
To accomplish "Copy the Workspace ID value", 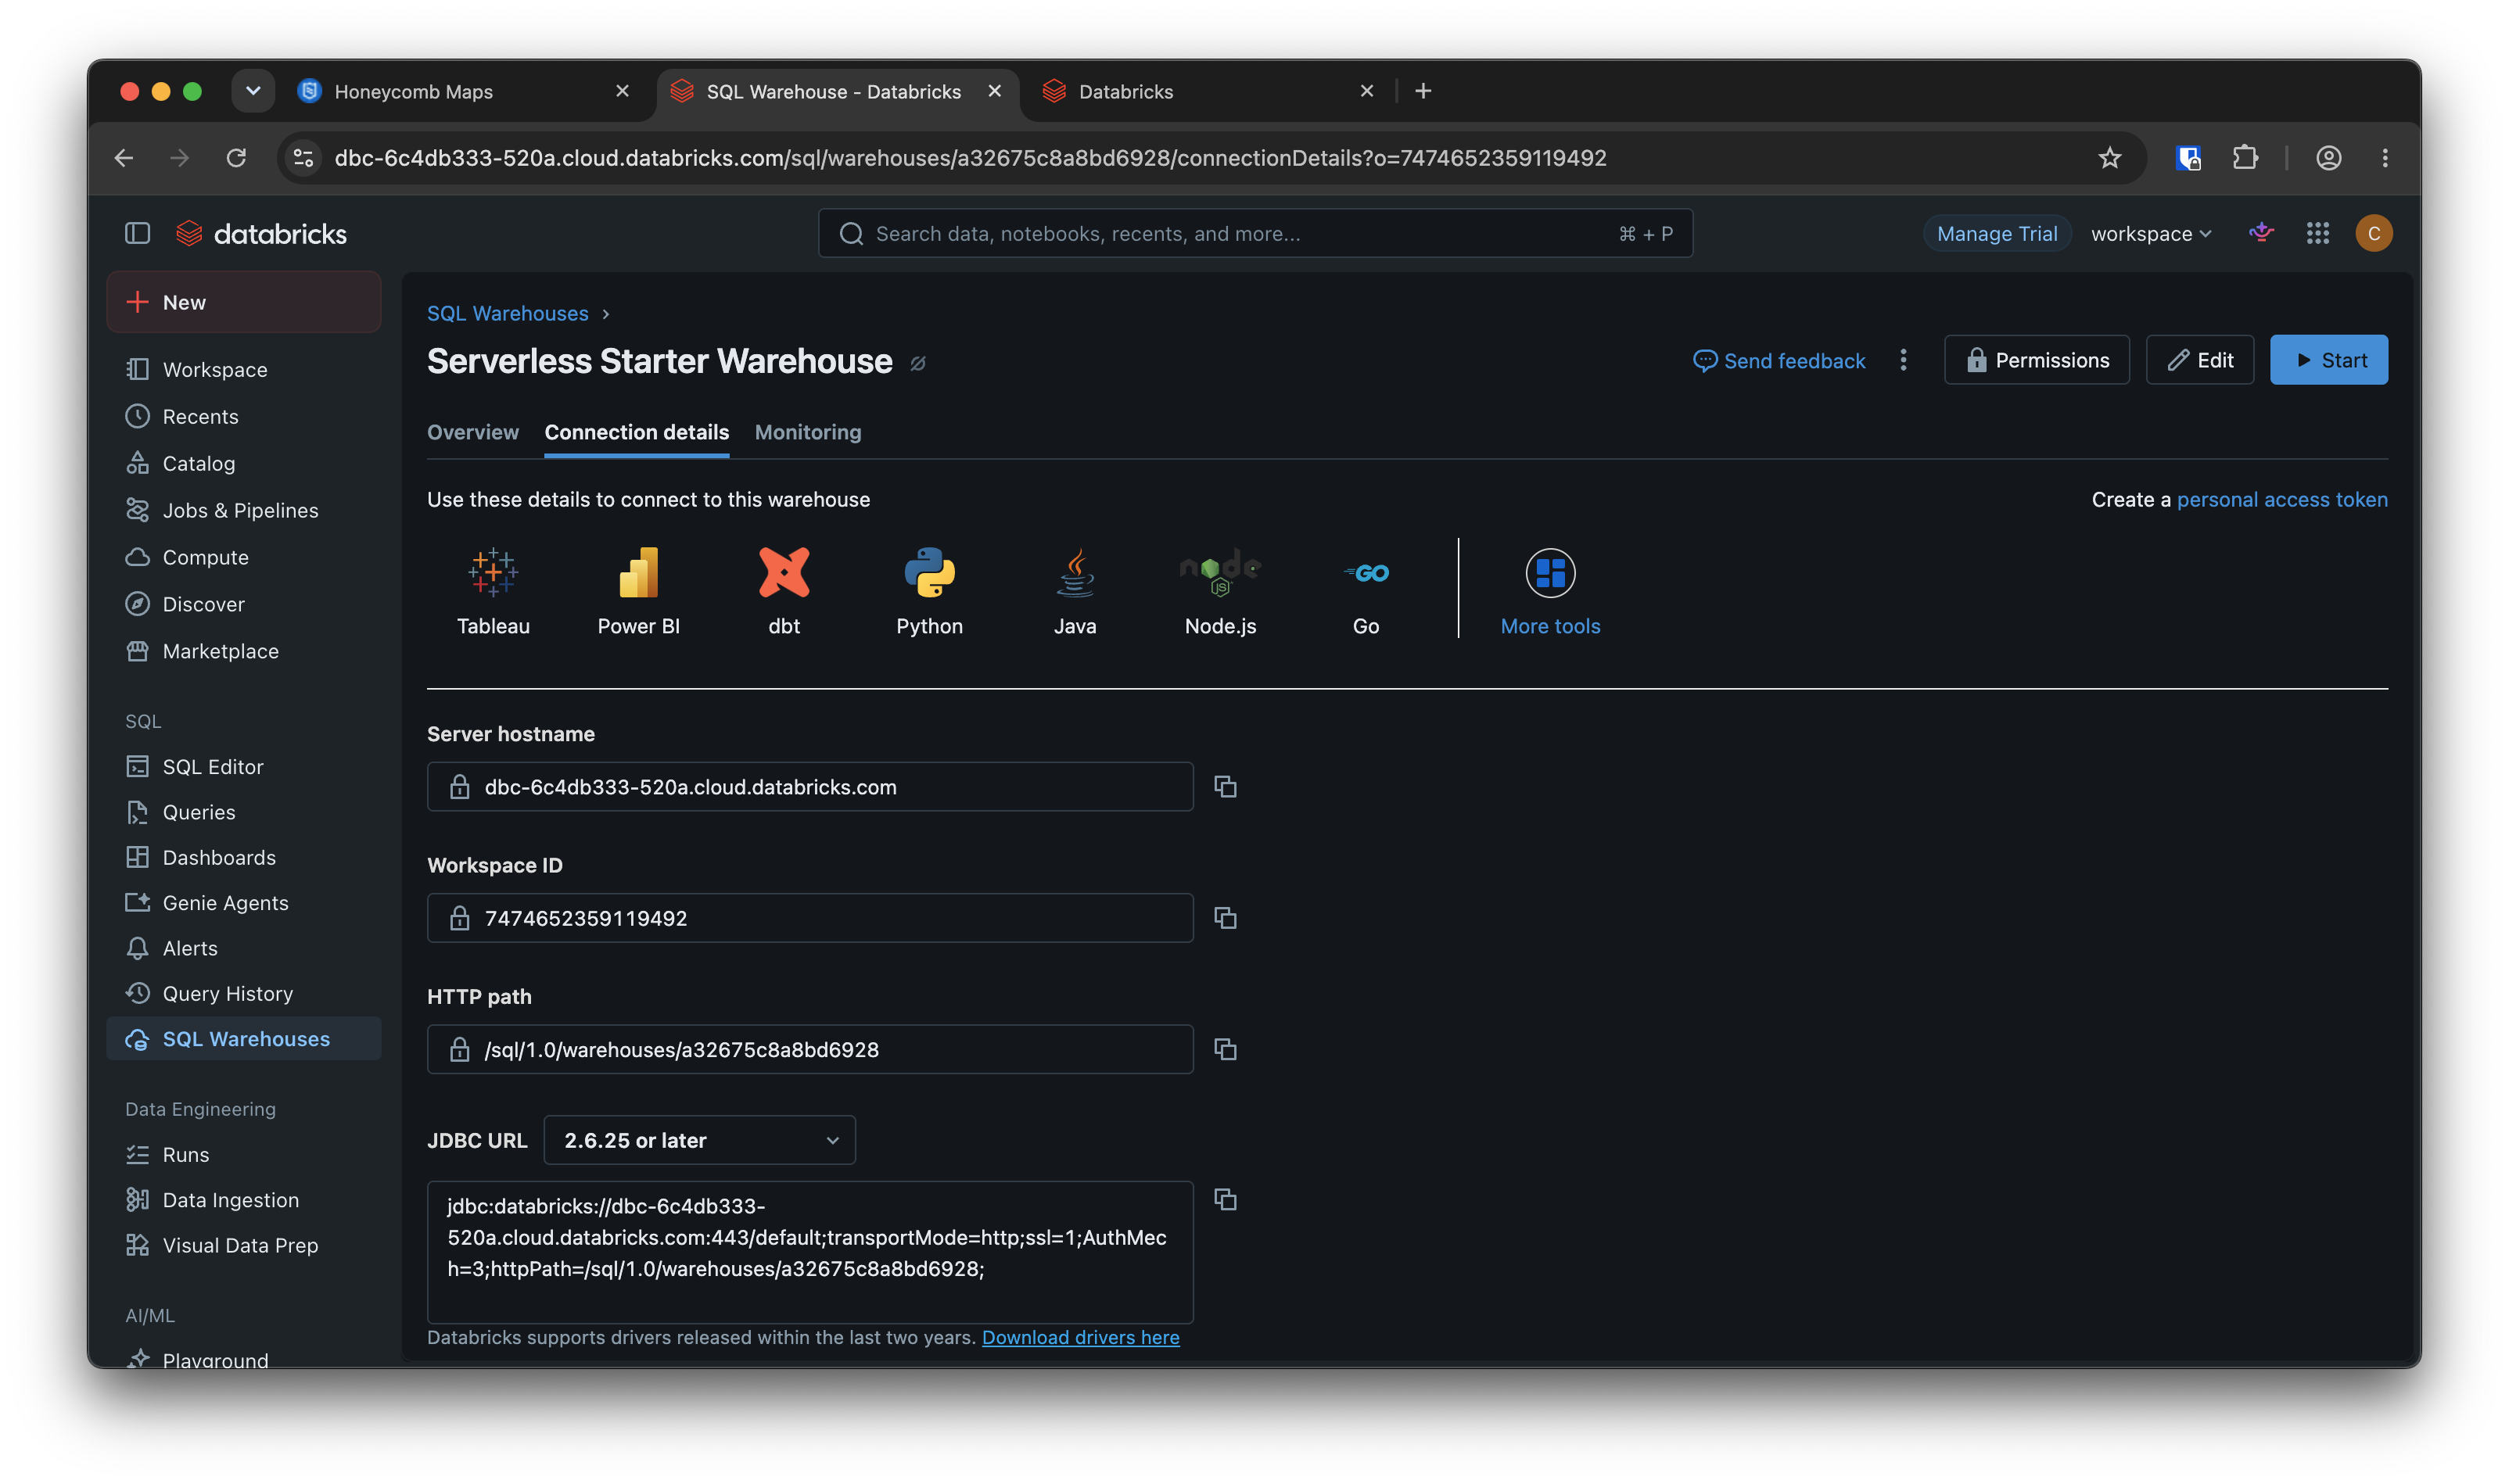I will coord(1225,918).
